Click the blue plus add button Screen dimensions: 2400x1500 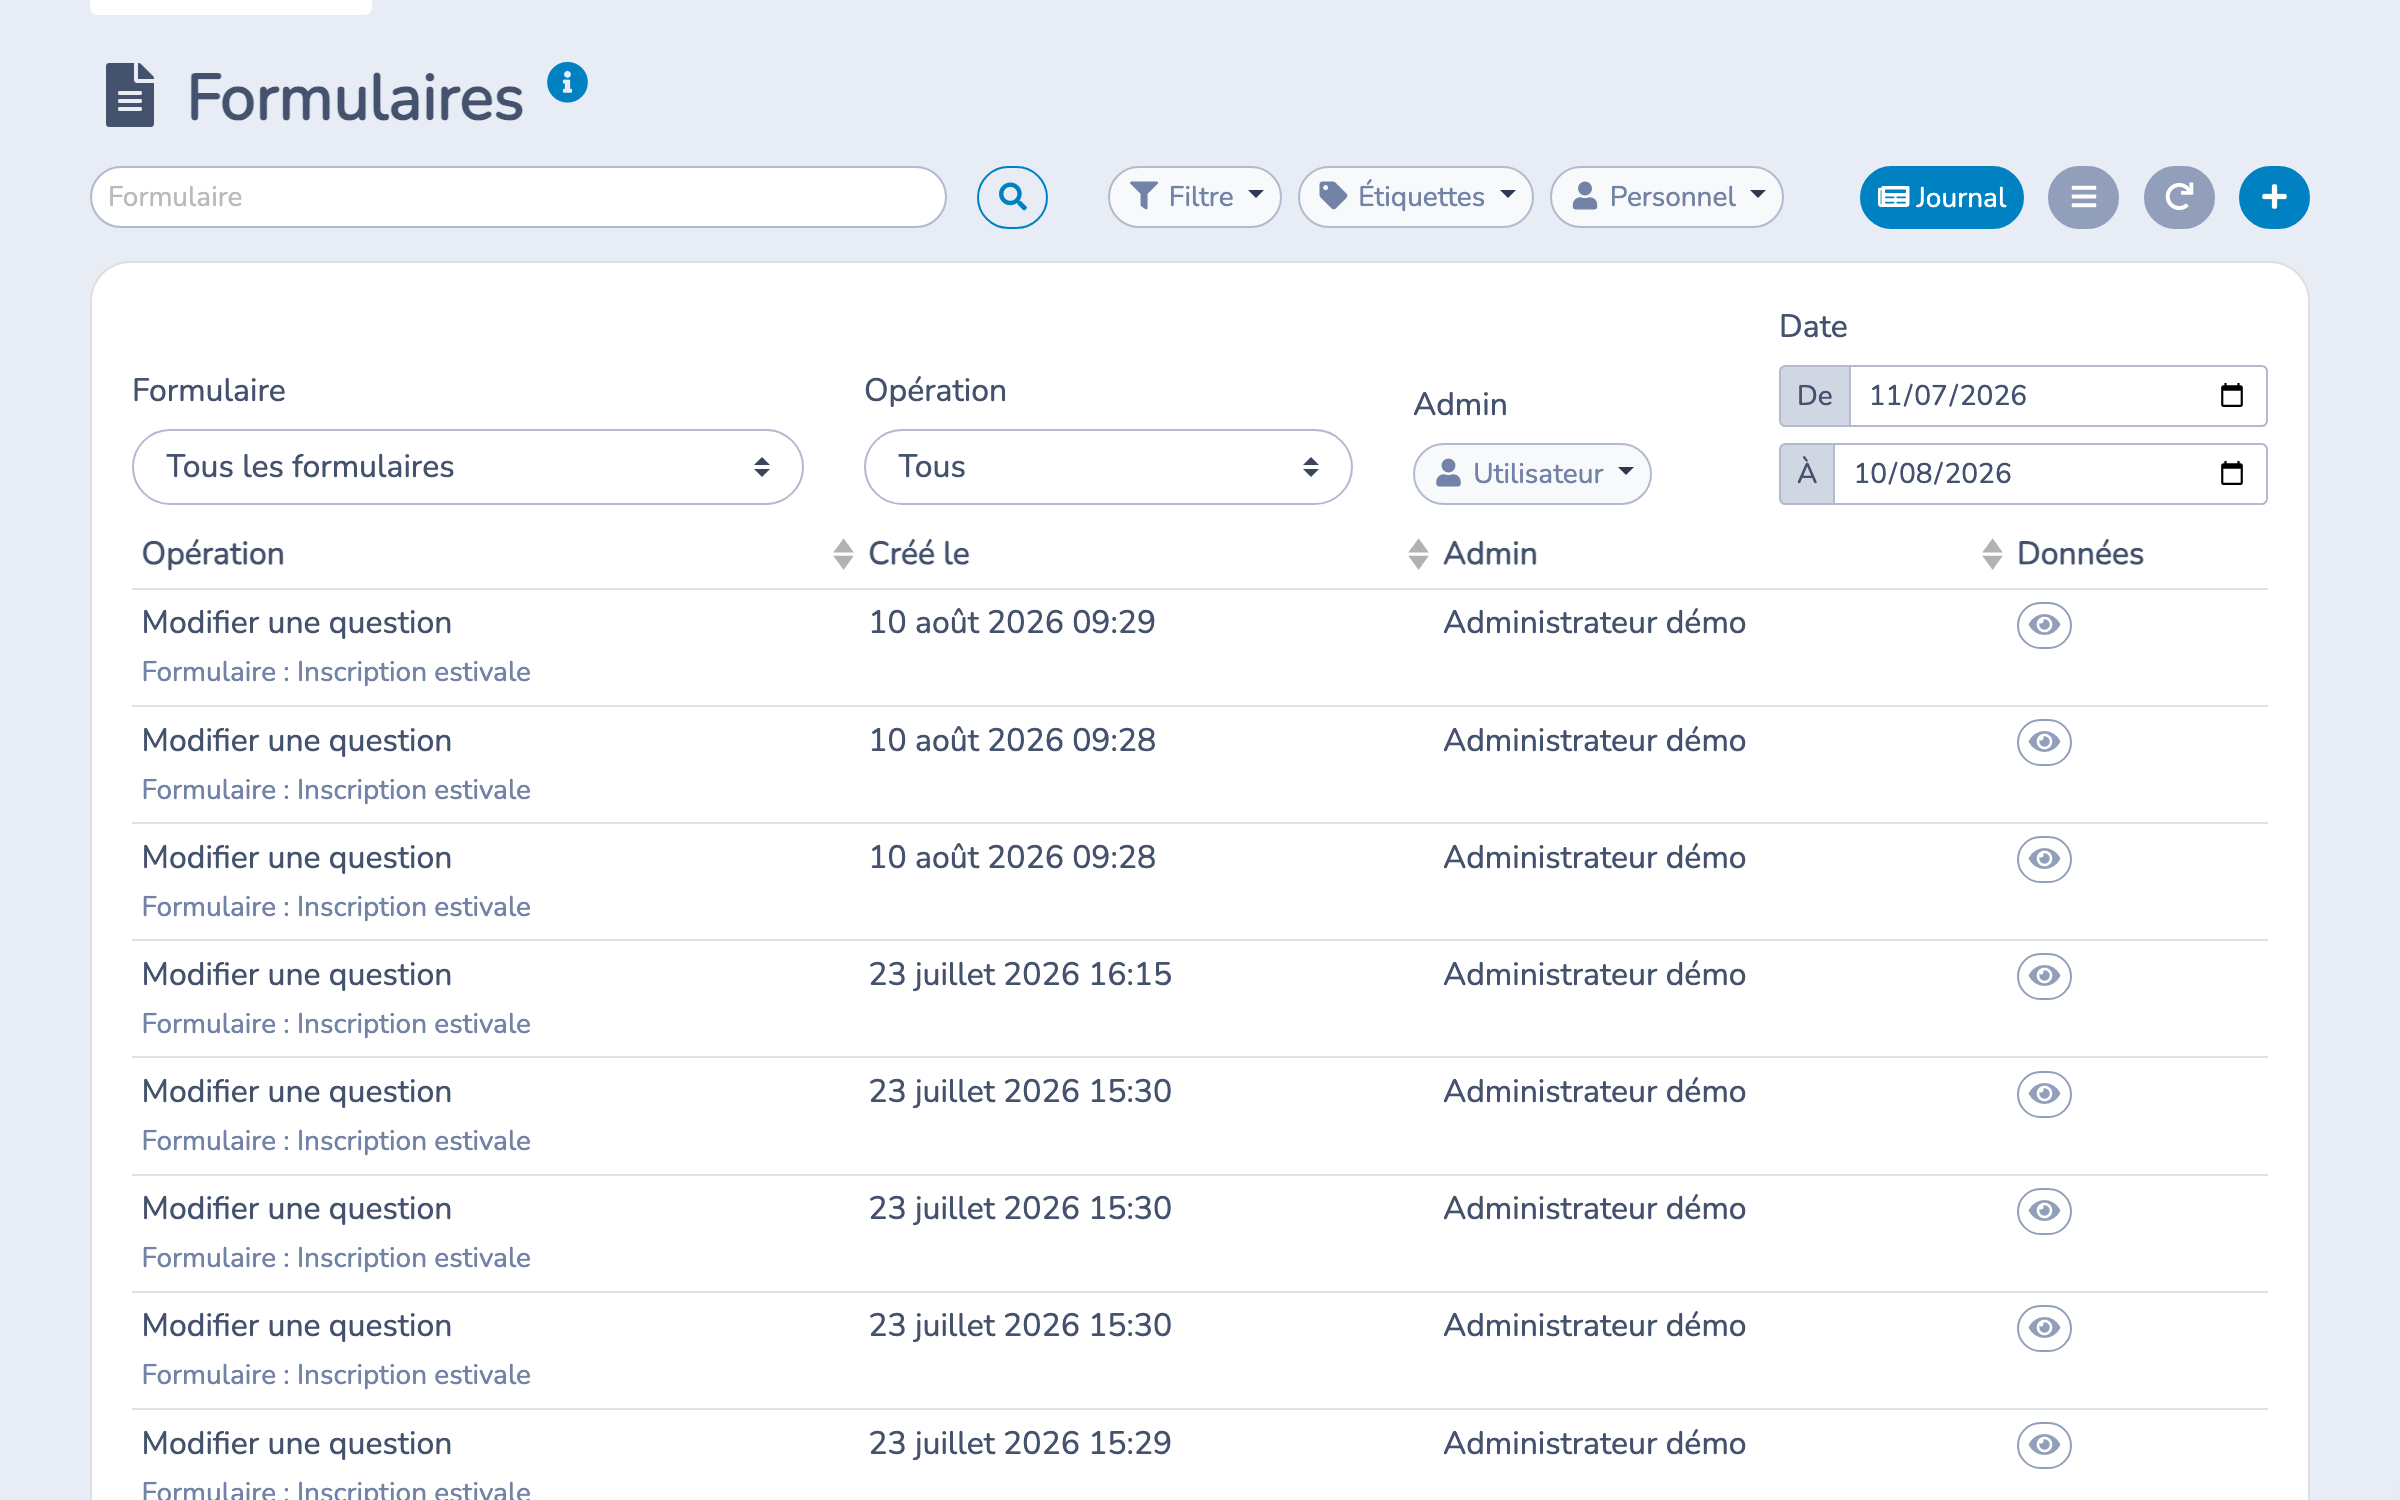tap(2274, 197)
